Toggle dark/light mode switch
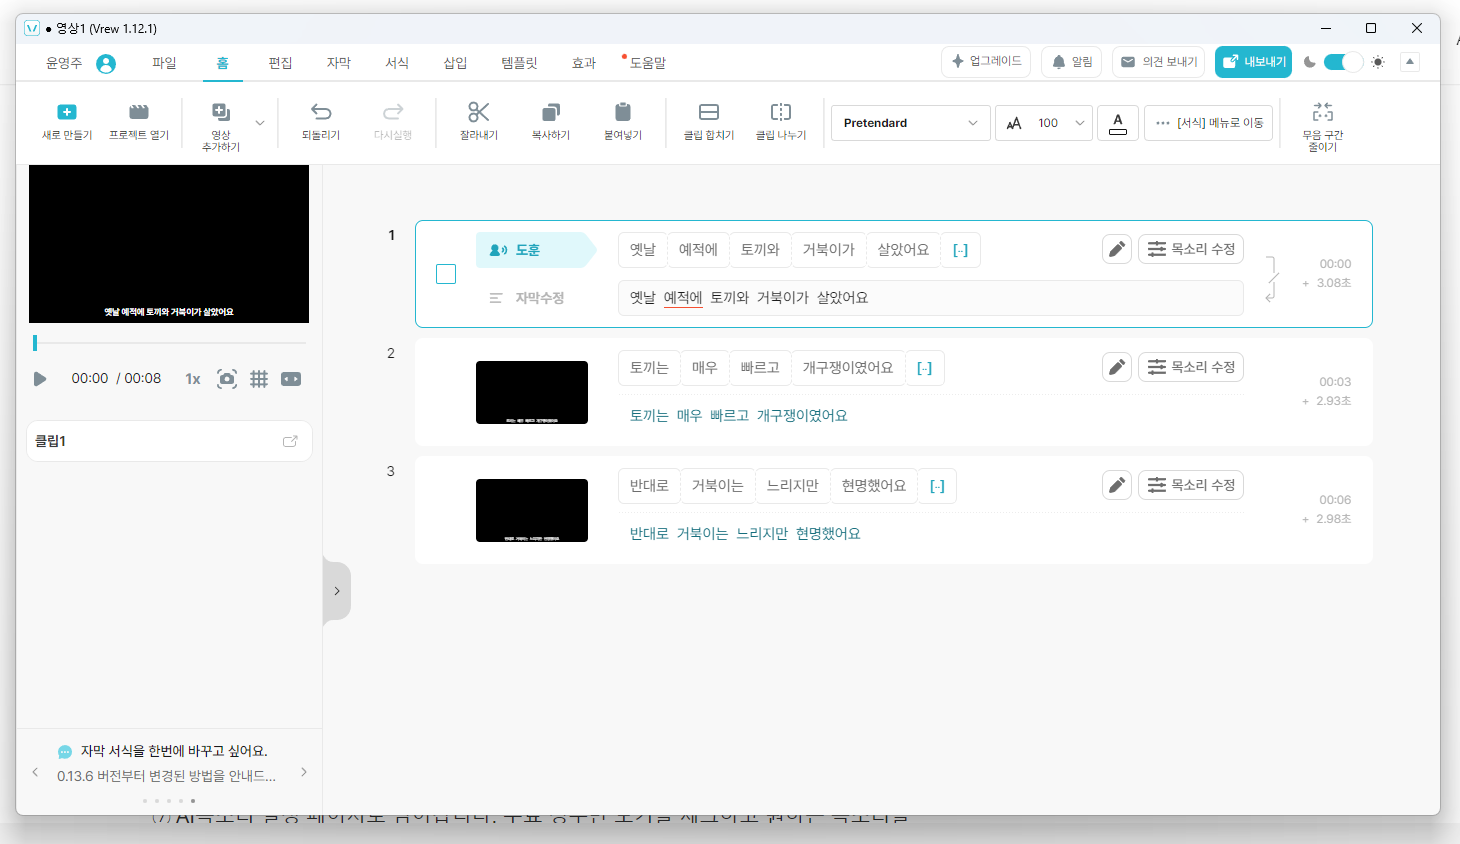 tap(1343, 62)
